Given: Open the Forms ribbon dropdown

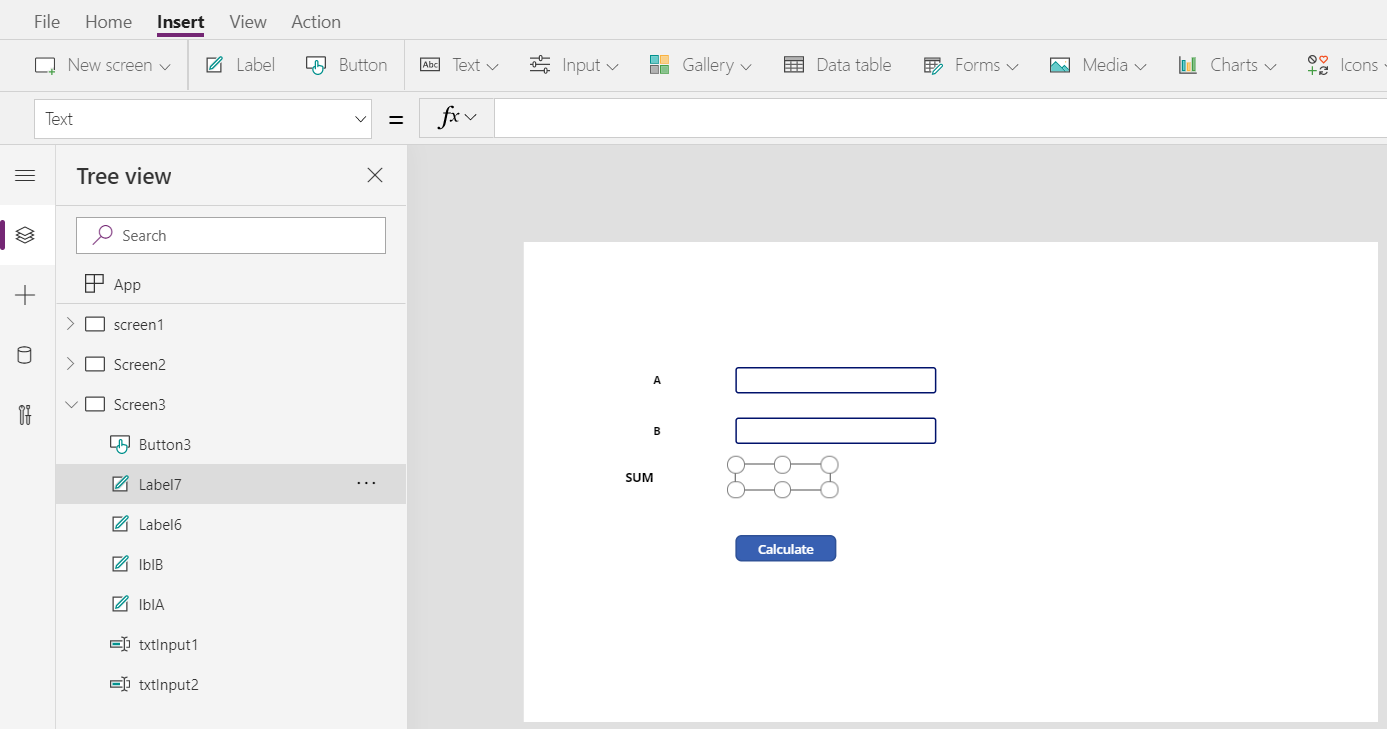Looking at the screenshot, I should tap(970, 64).
